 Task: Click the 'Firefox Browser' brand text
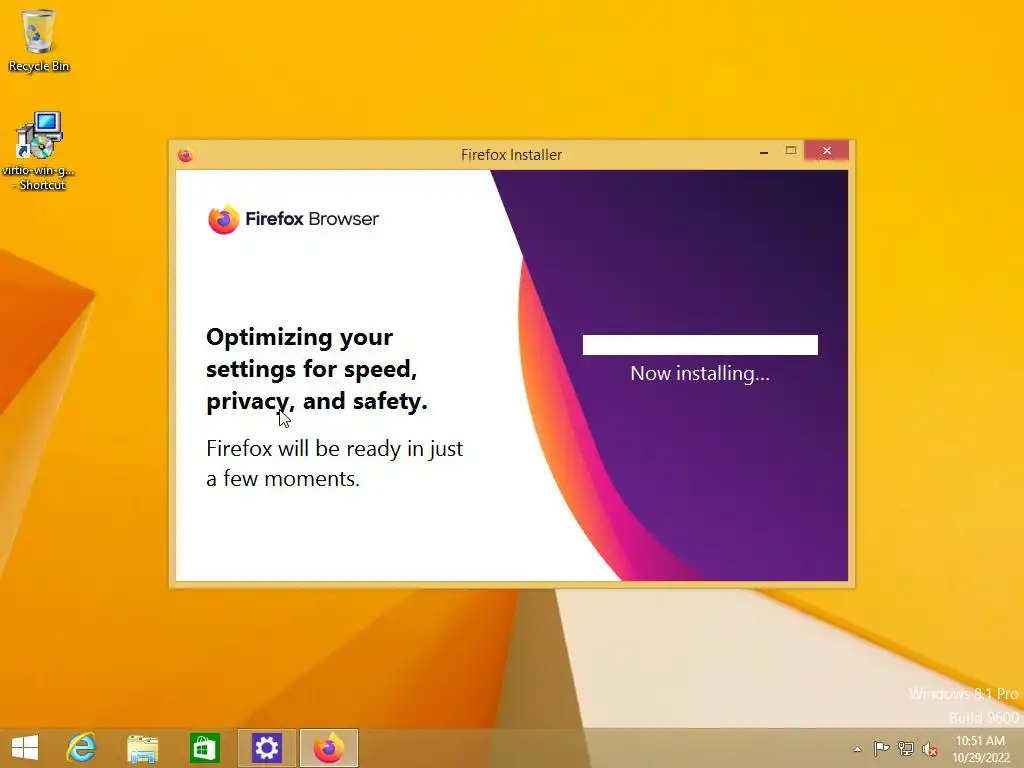(312, 219)
